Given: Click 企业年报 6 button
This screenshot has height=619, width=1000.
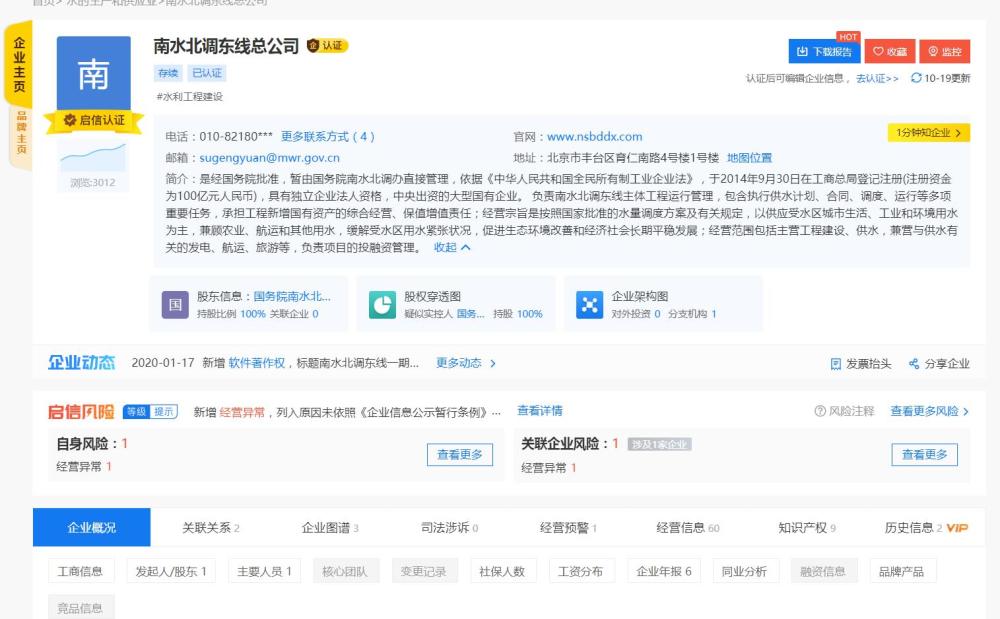Looking at the screenshot, I should pos(664,571).
